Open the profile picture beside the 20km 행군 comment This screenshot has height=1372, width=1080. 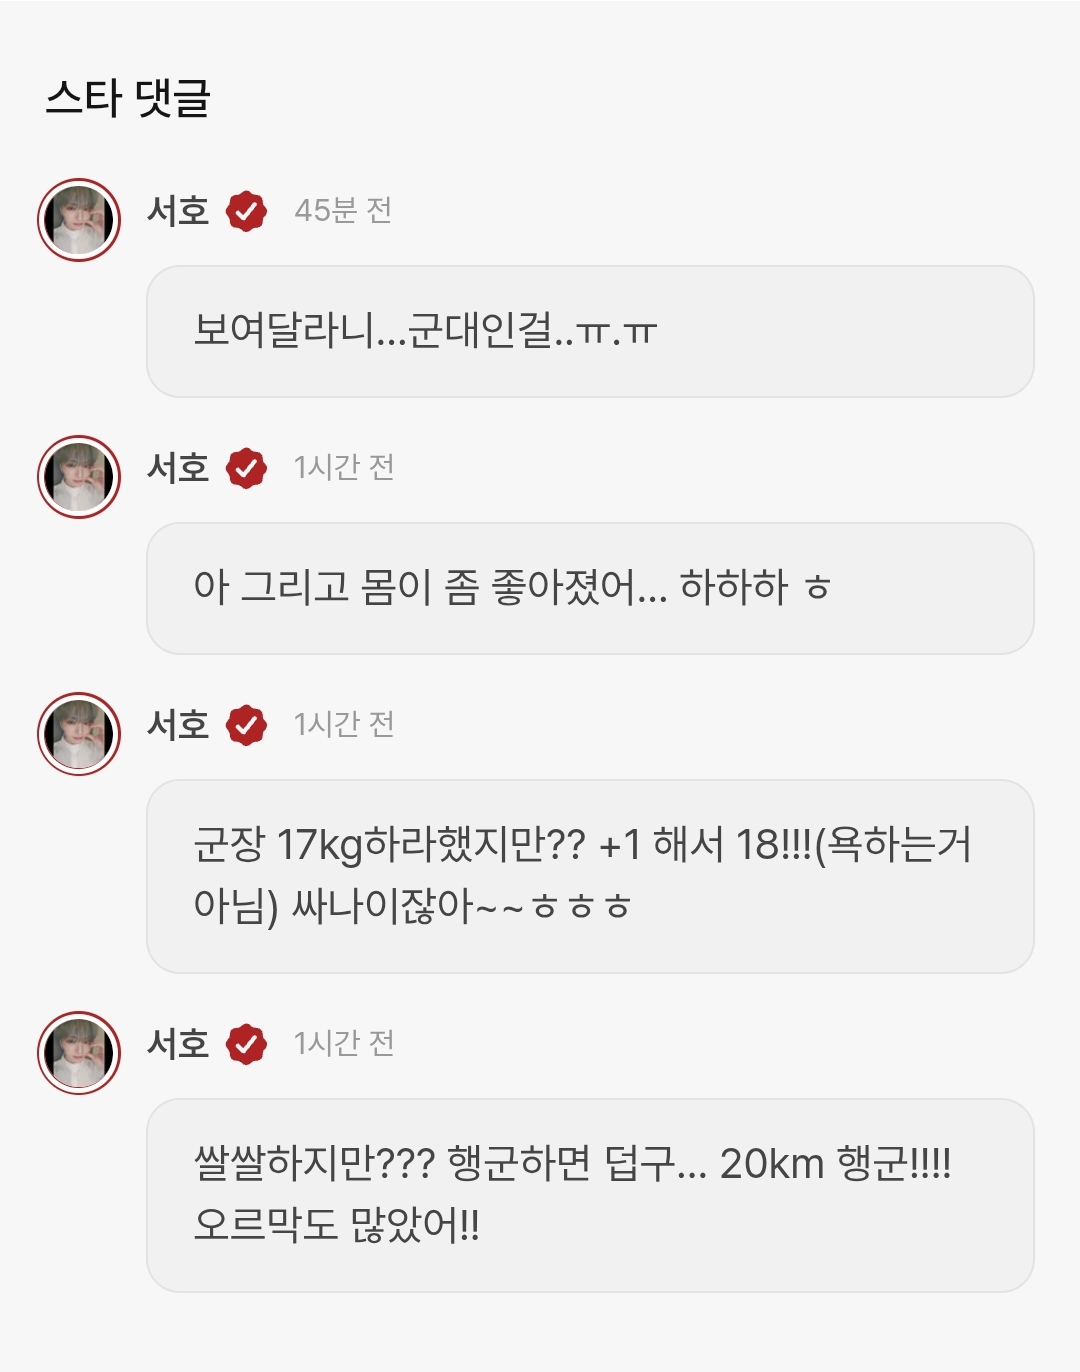(x=79, y=1053)
